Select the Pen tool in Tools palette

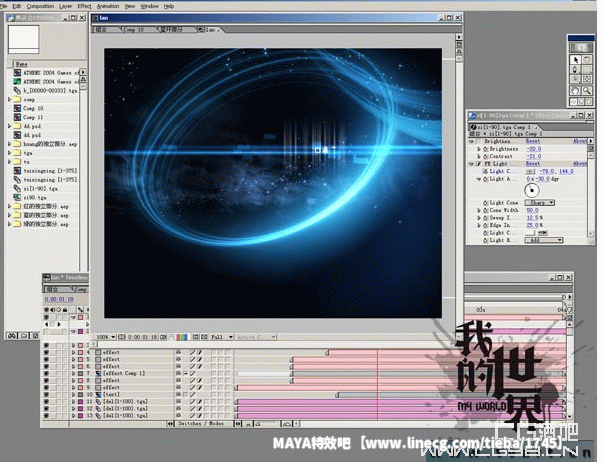point(575,70)
